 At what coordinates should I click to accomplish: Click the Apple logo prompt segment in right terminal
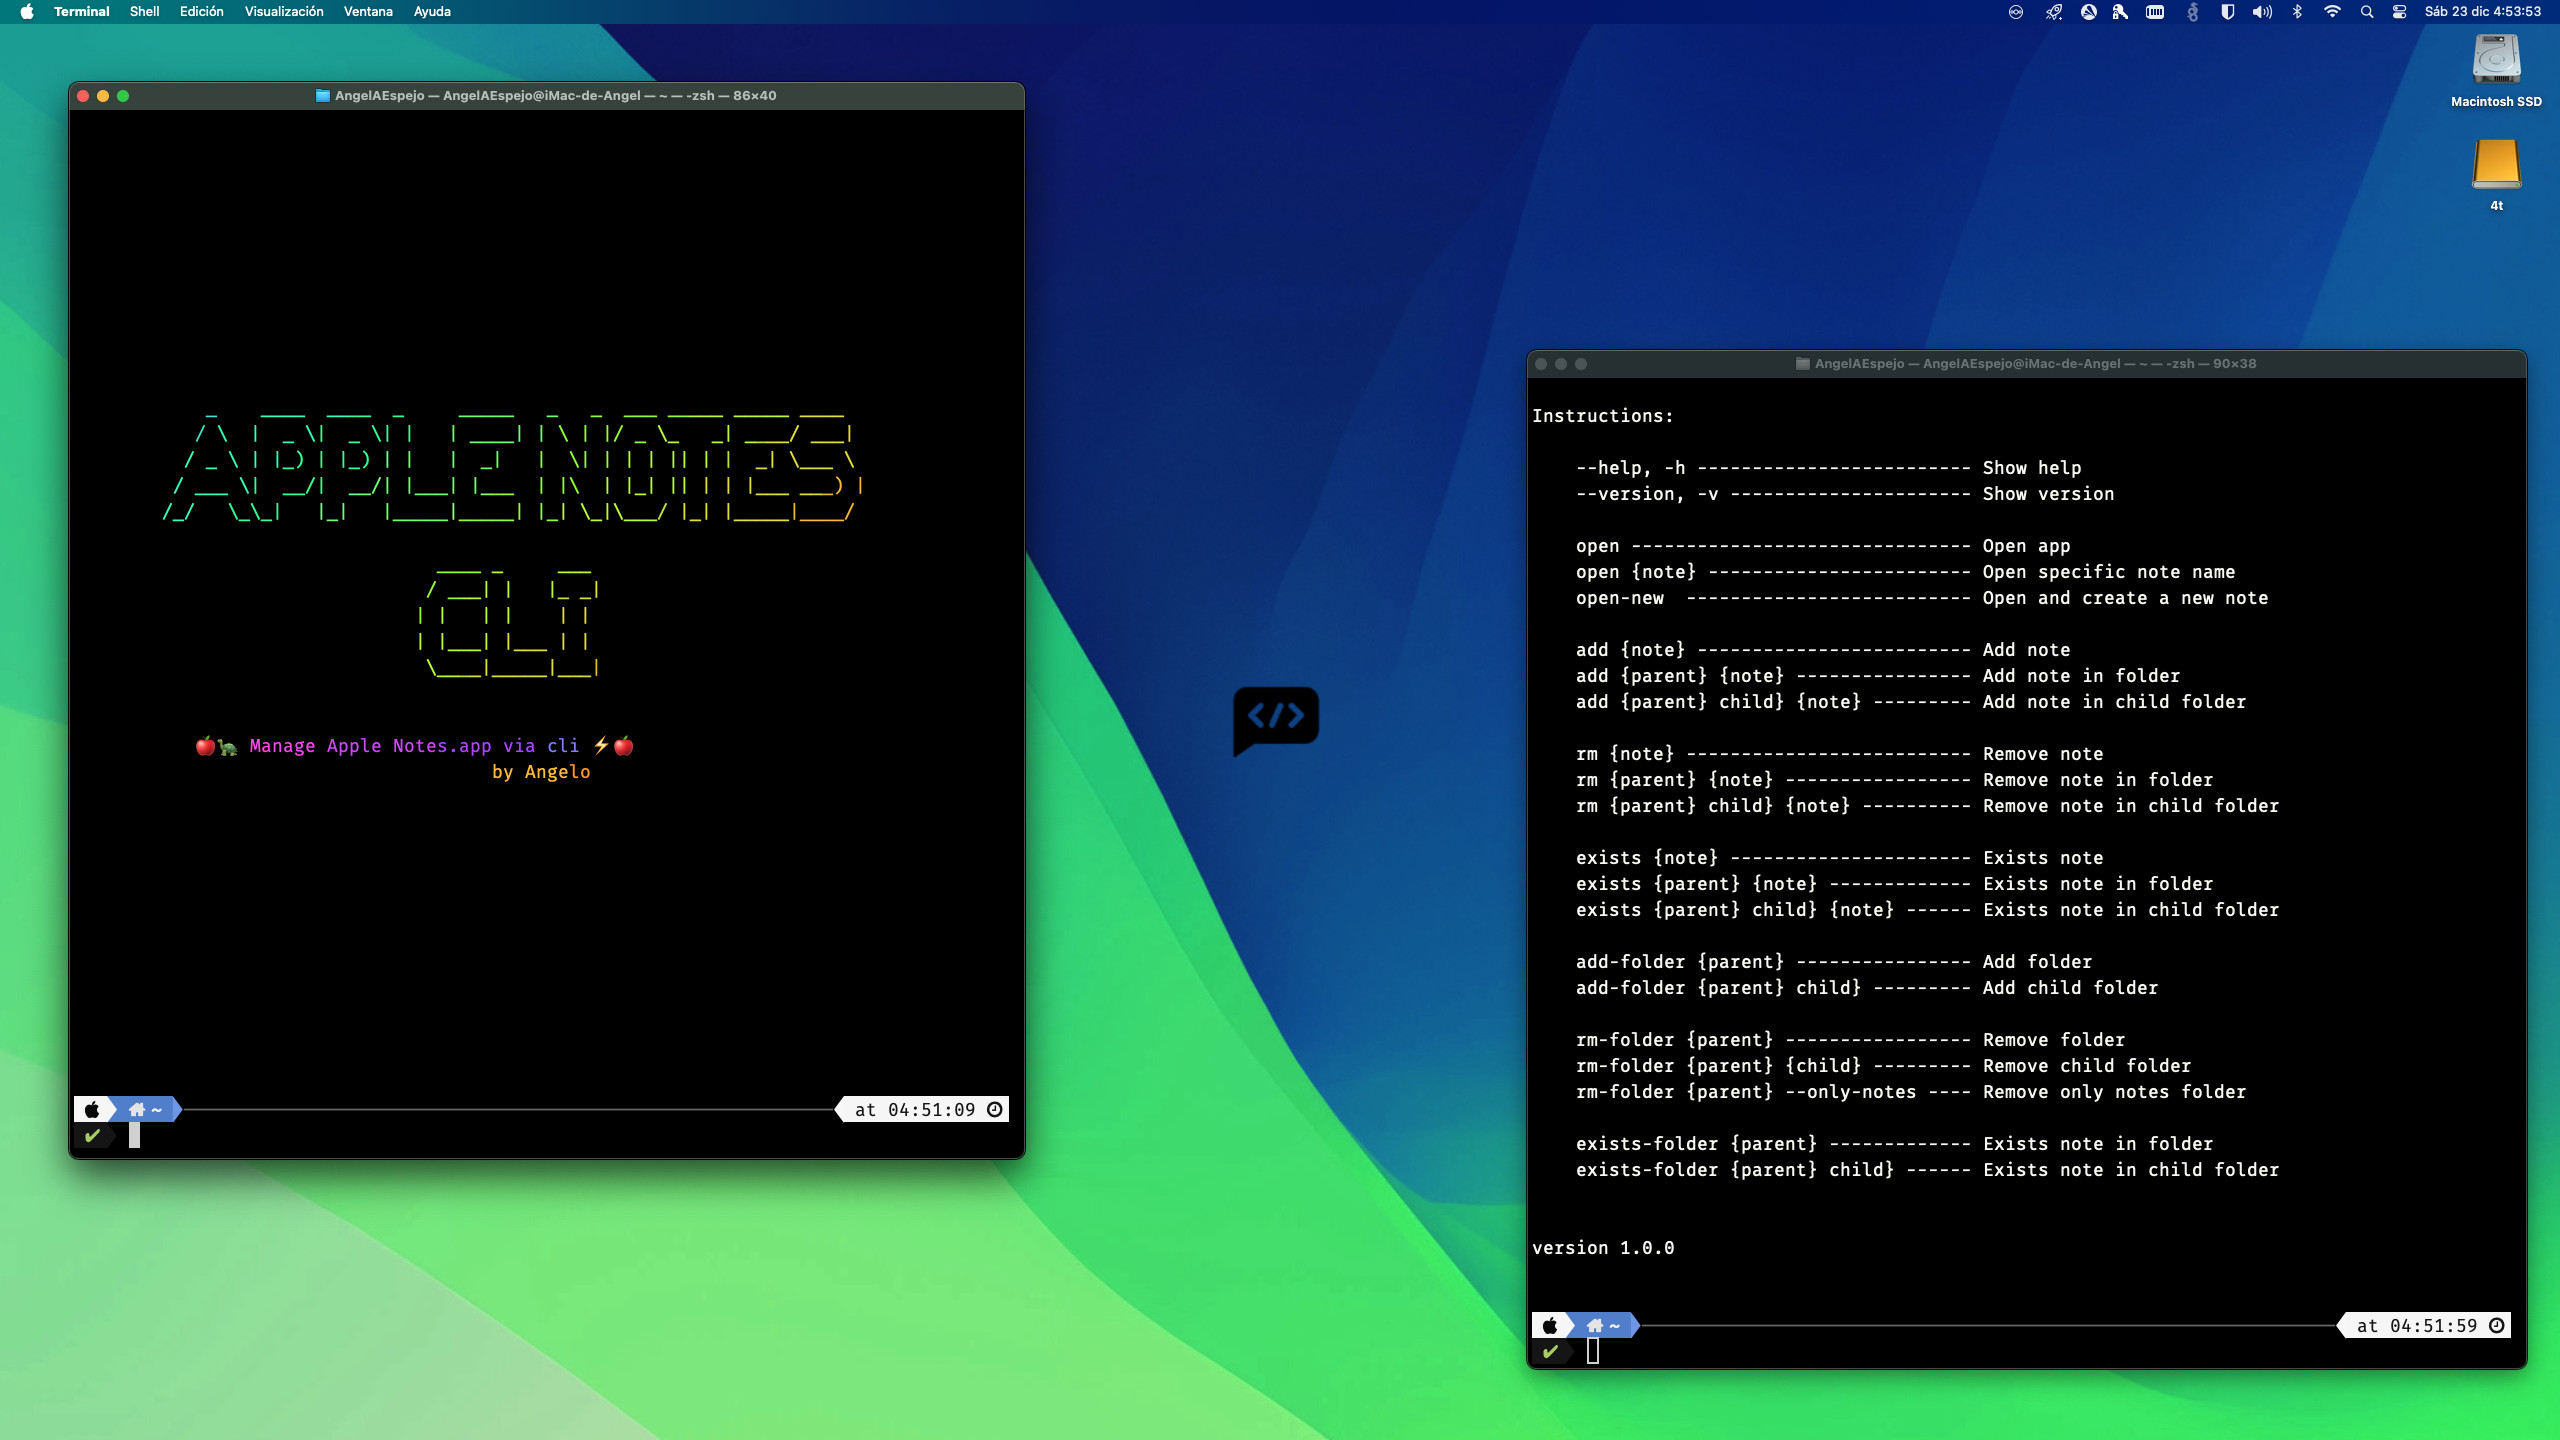[x=1550, y=1326]
